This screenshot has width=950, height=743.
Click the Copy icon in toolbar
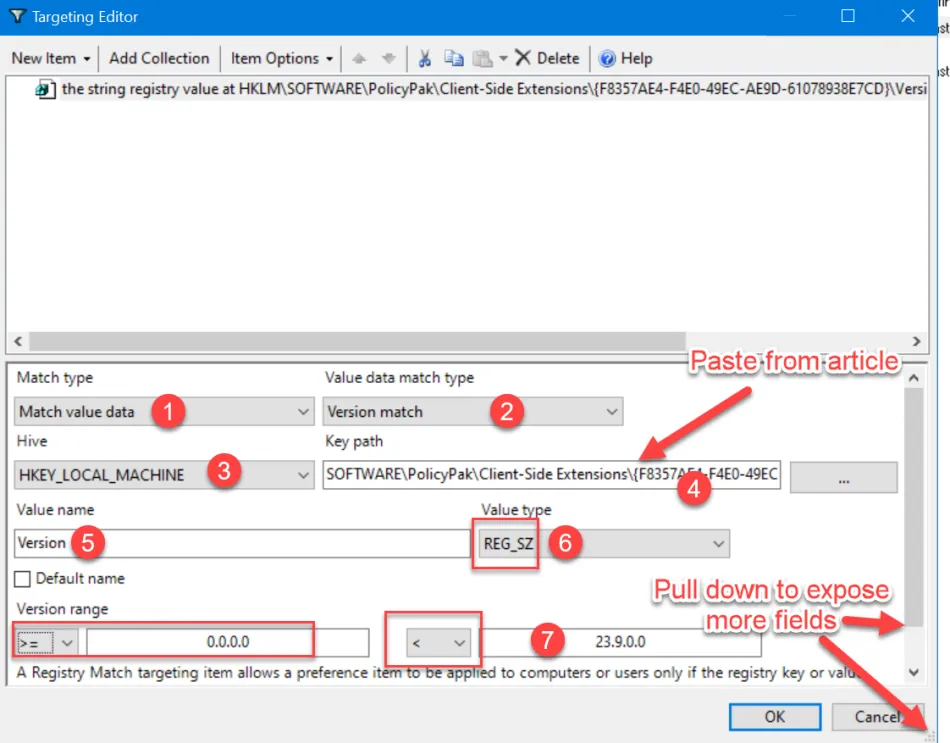(x=453, y=58)
